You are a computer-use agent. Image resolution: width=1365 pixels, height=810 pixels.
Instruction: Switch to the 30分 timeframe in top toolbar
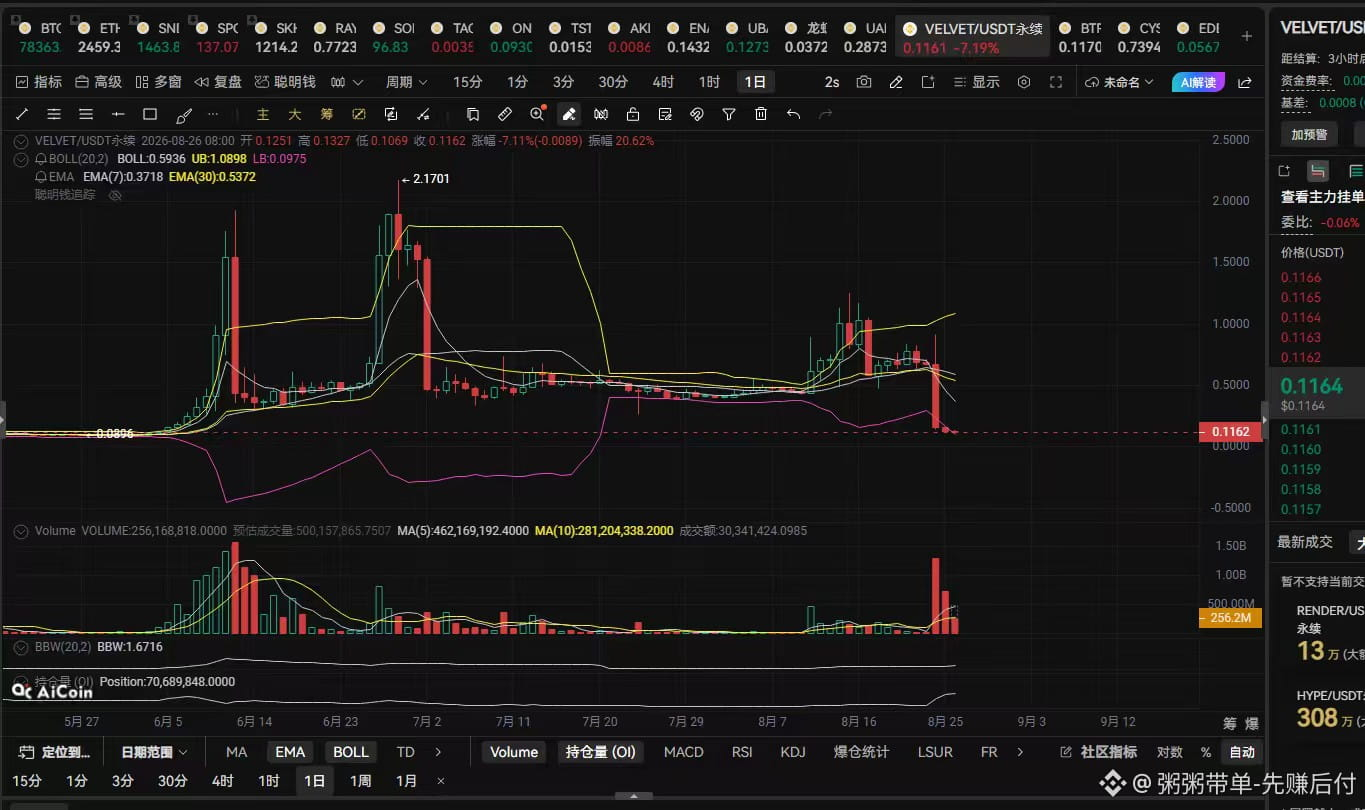pos(613,82)
